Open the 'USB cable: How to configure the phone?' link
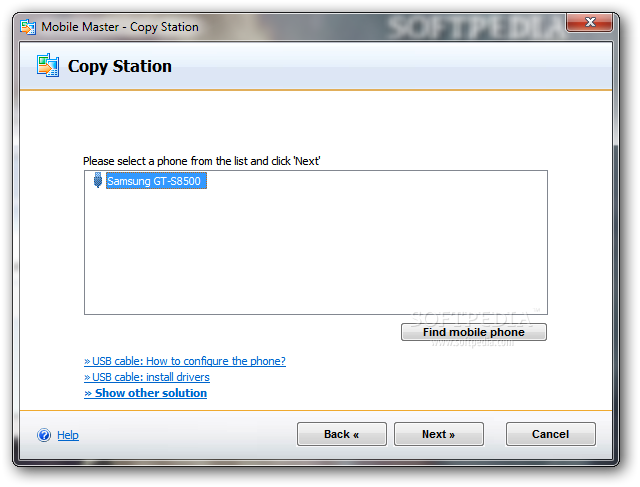640x487 pixels. pyautogui.click(x=185, y=361)
